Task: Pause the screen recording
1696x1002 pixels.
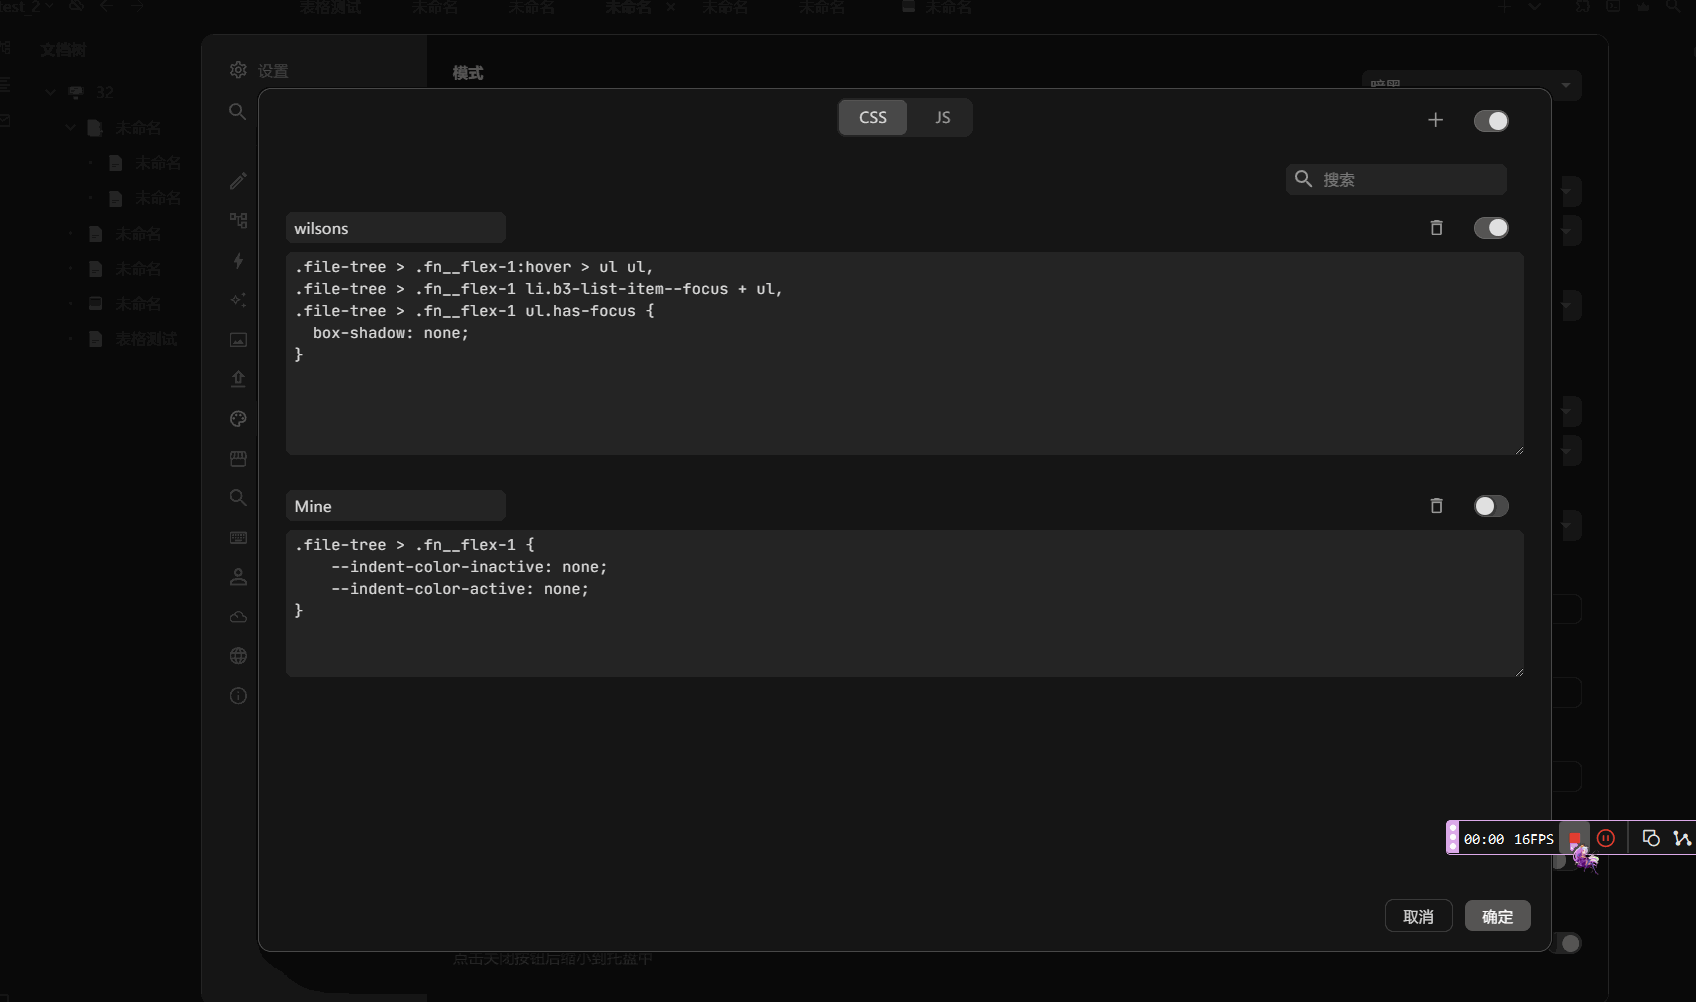Action: [1606, 838]
